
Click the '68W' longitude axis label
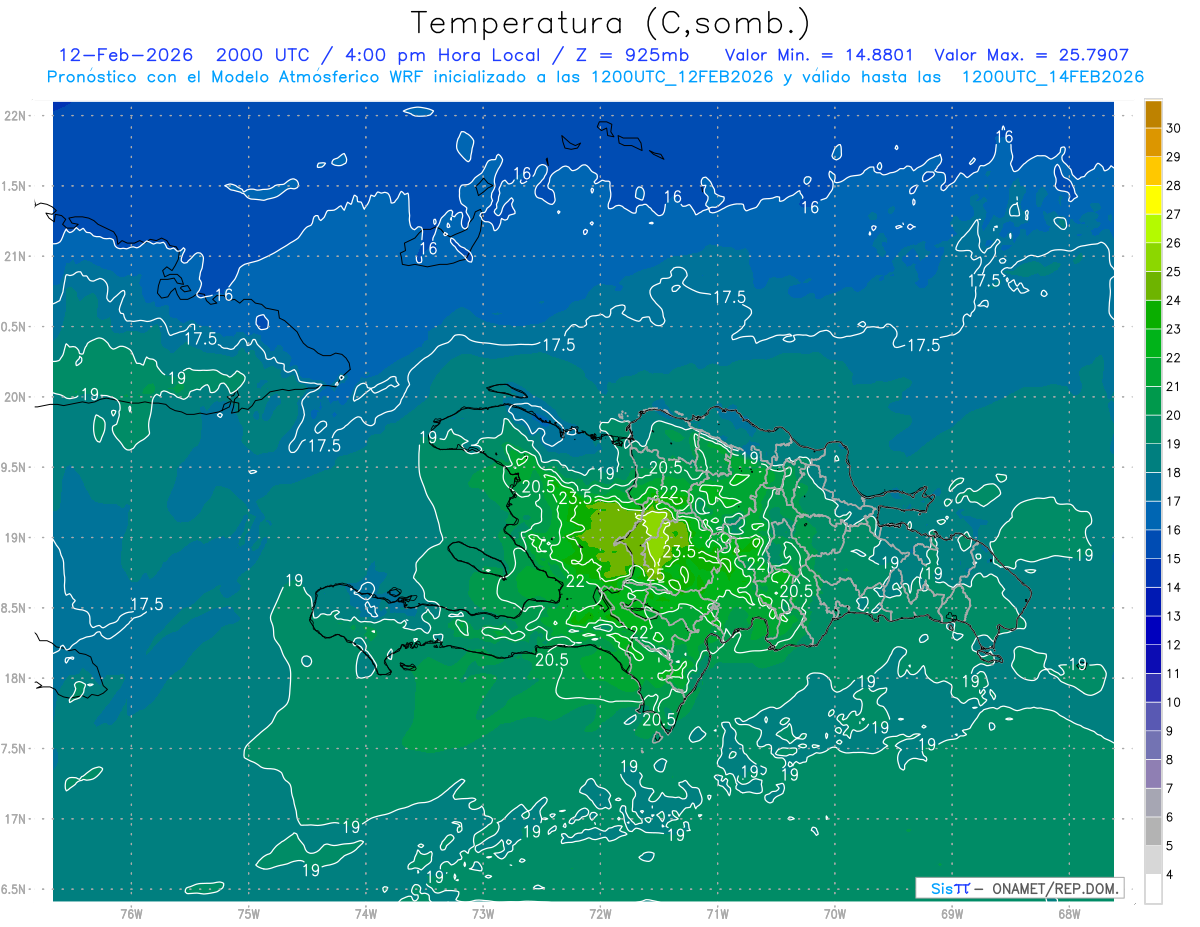click(1069, 914)
